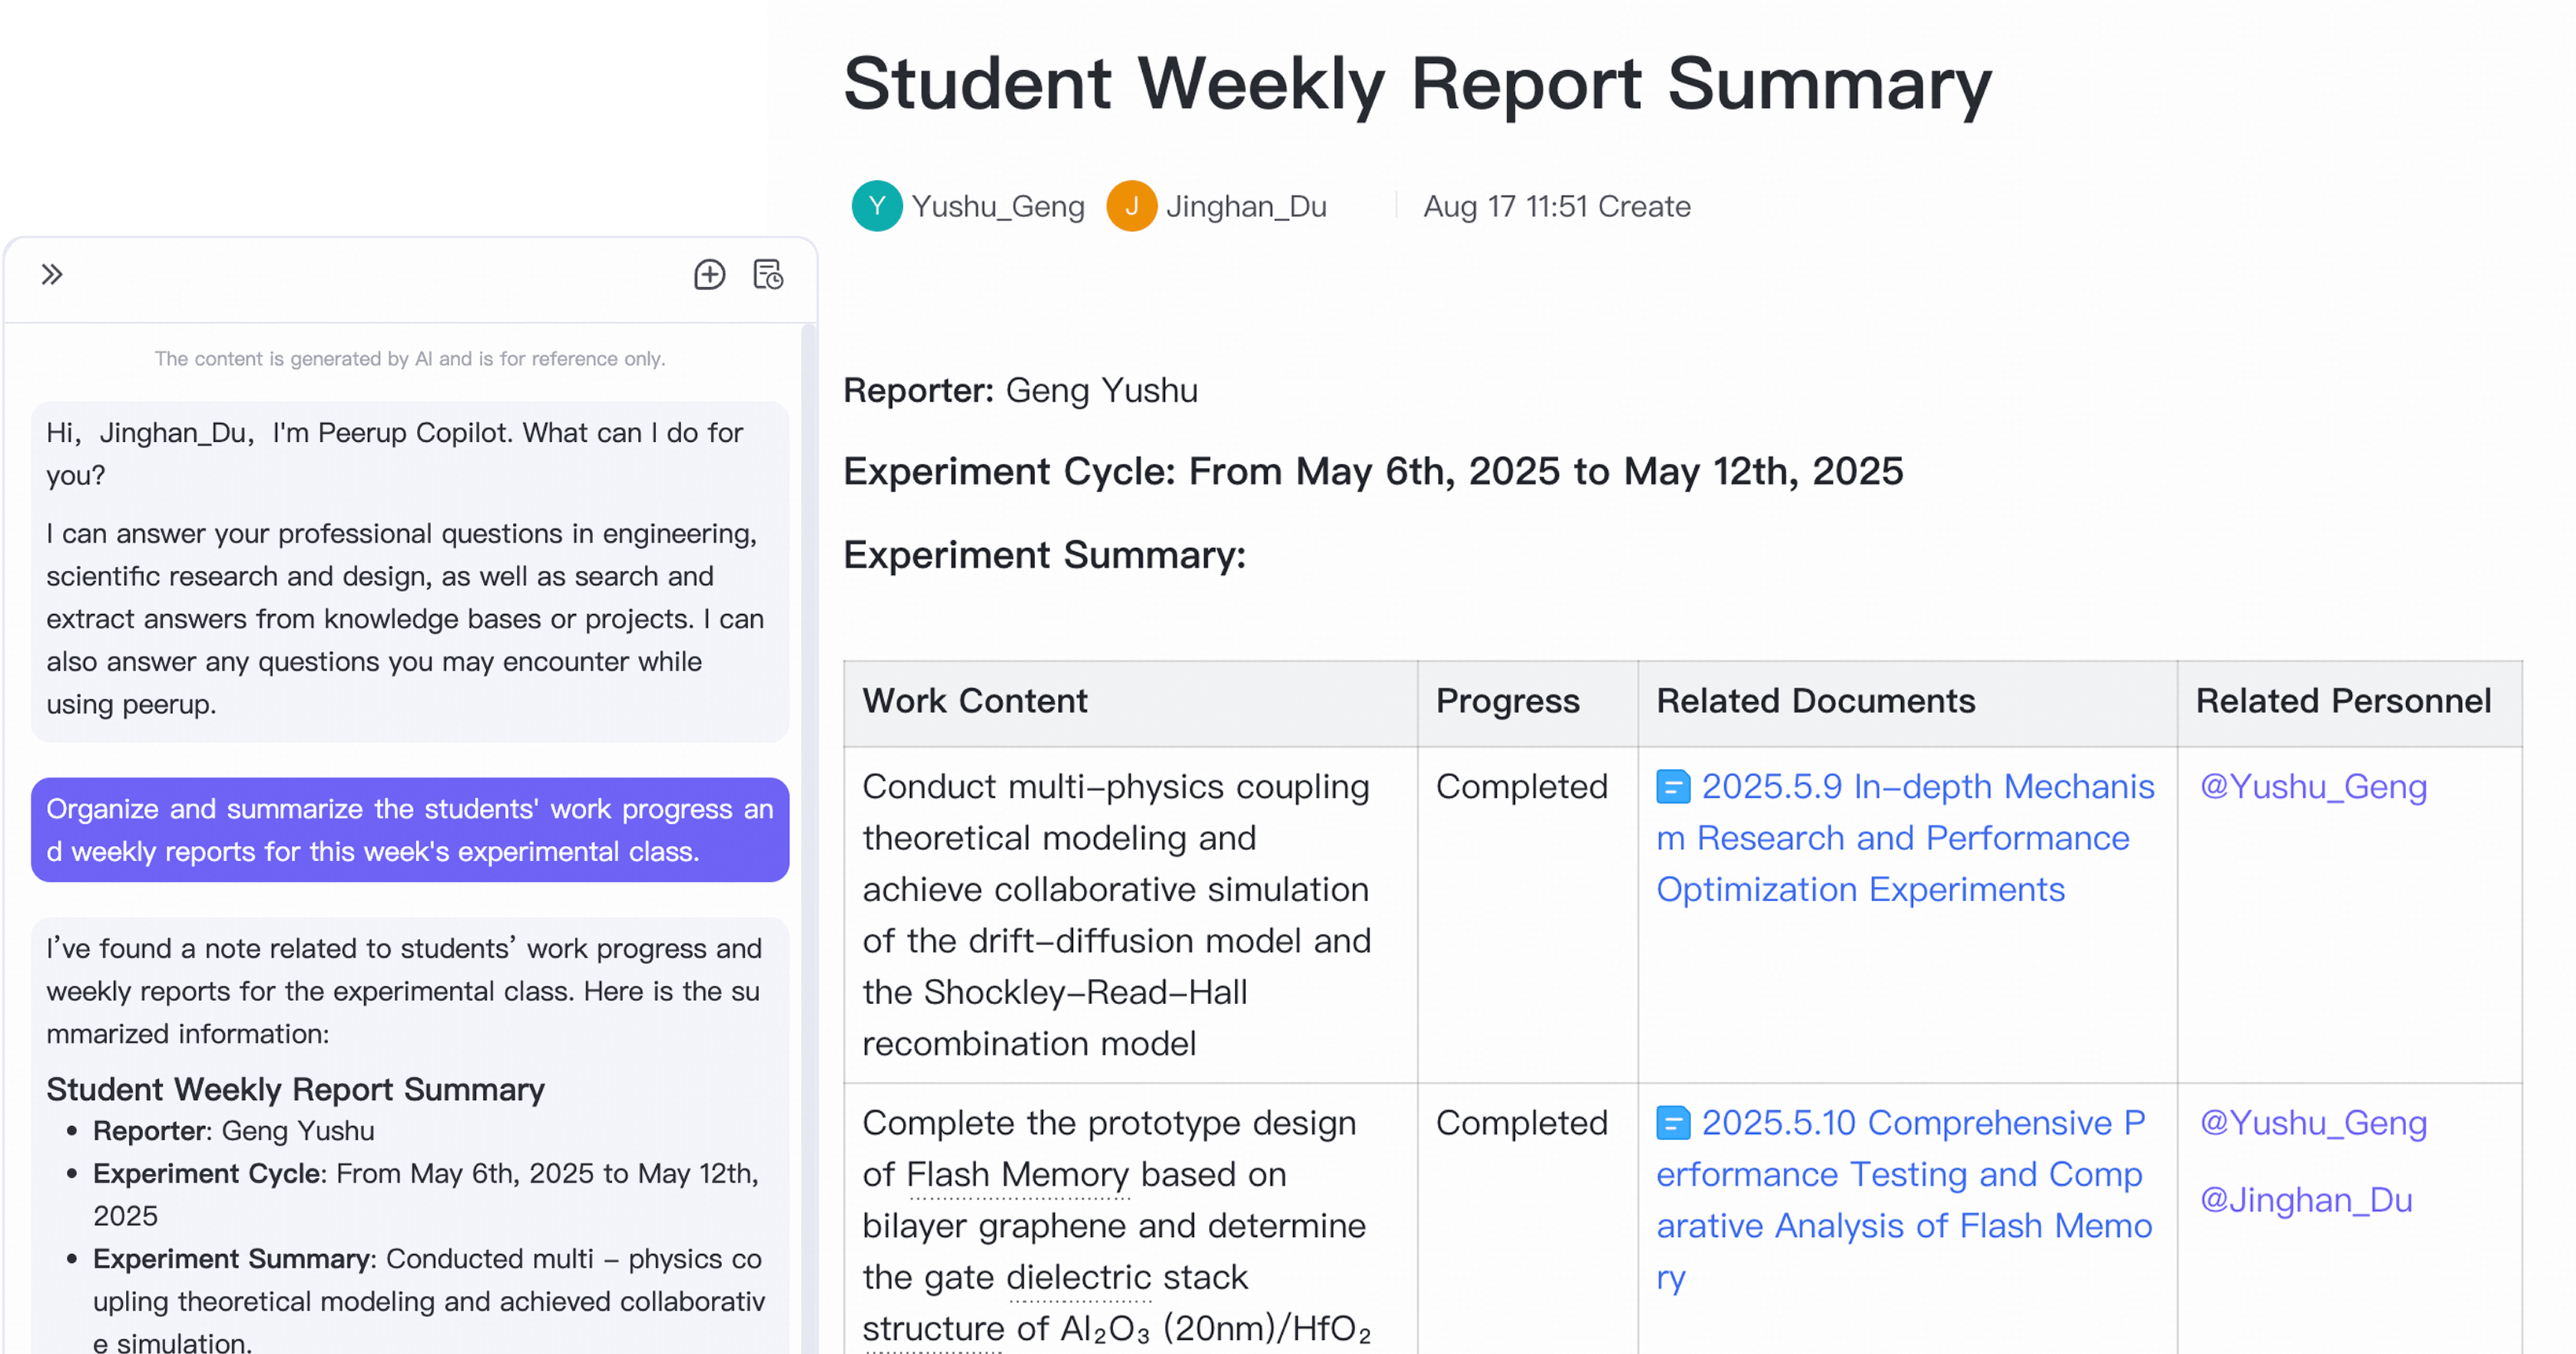The height and width of the screenshot is (1354, 2576).
Task: Click the Experiment Summary heading
Action: click(x=1044, y=555)
